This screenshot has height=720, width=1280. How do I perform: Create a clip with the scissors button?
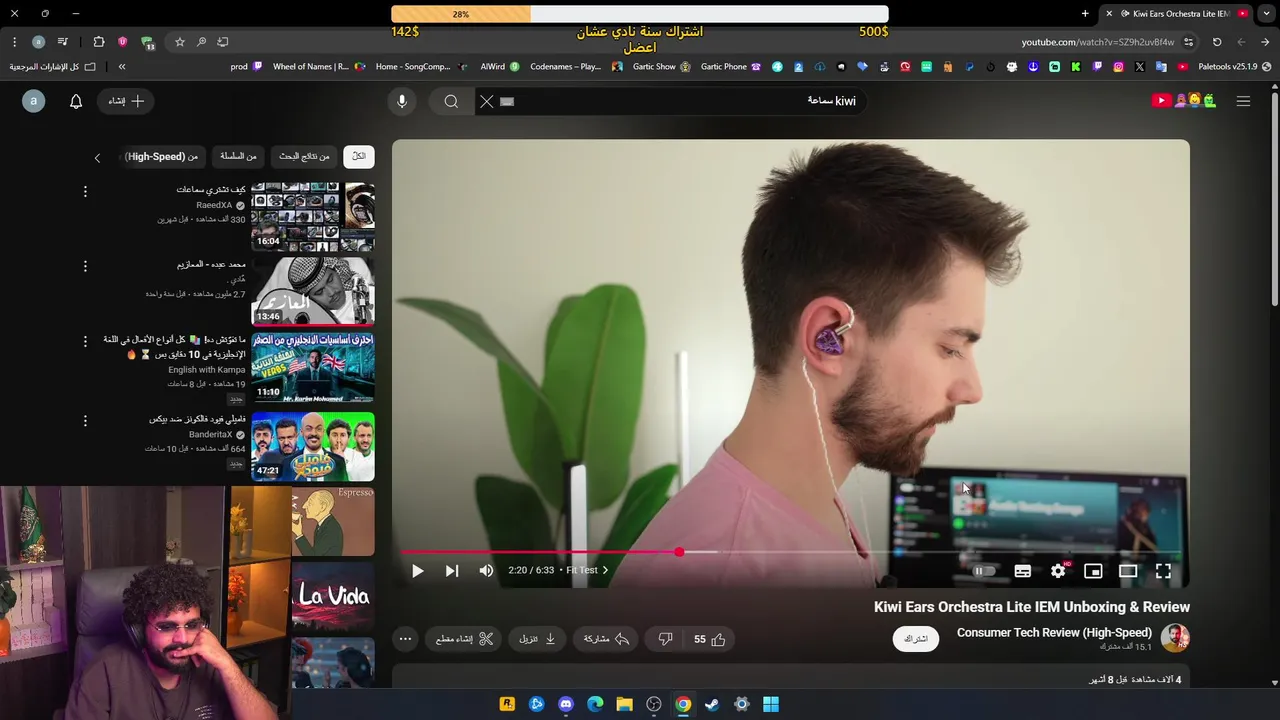(x=465, y=639)
